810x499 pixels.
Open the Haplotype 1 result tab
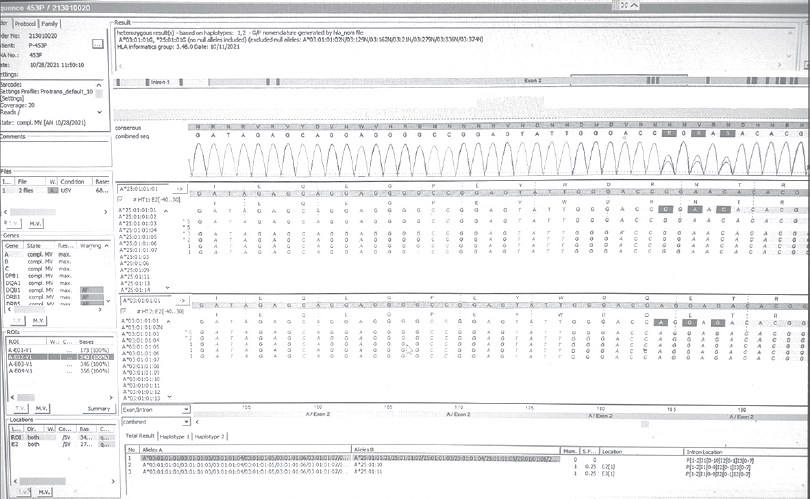176,437
